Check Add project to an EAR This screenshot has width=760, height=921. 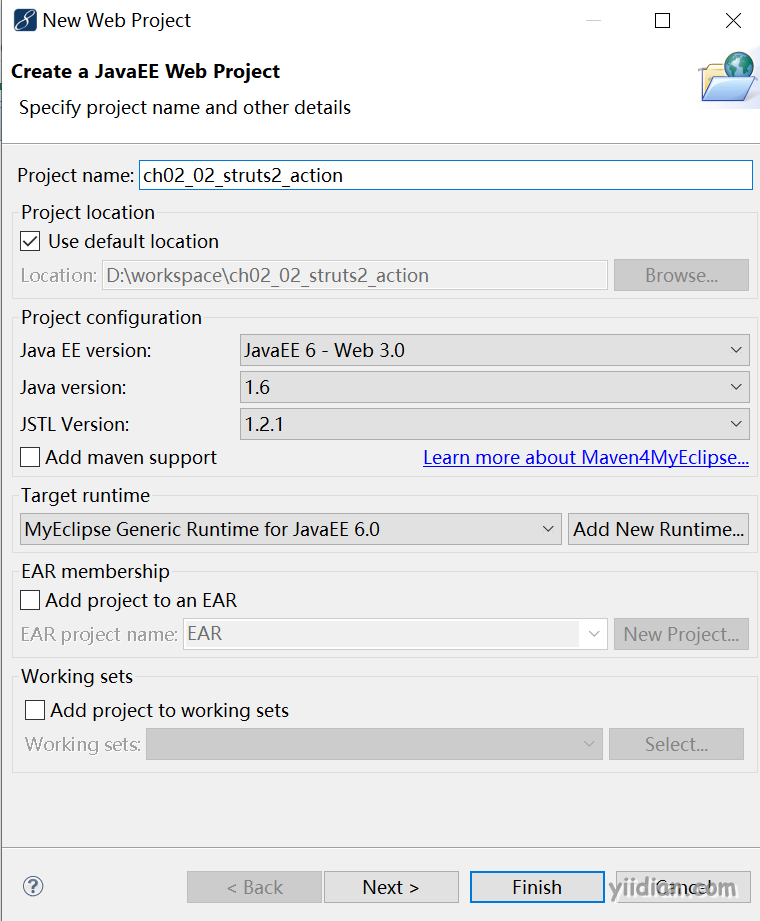coord(30,600)
